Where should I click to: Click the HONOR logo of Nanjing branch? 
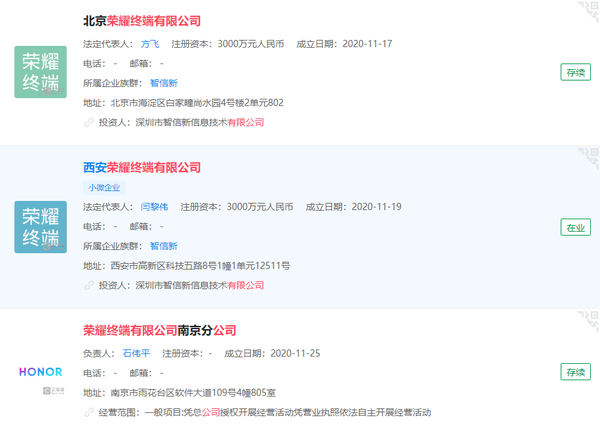pos(41,372)
